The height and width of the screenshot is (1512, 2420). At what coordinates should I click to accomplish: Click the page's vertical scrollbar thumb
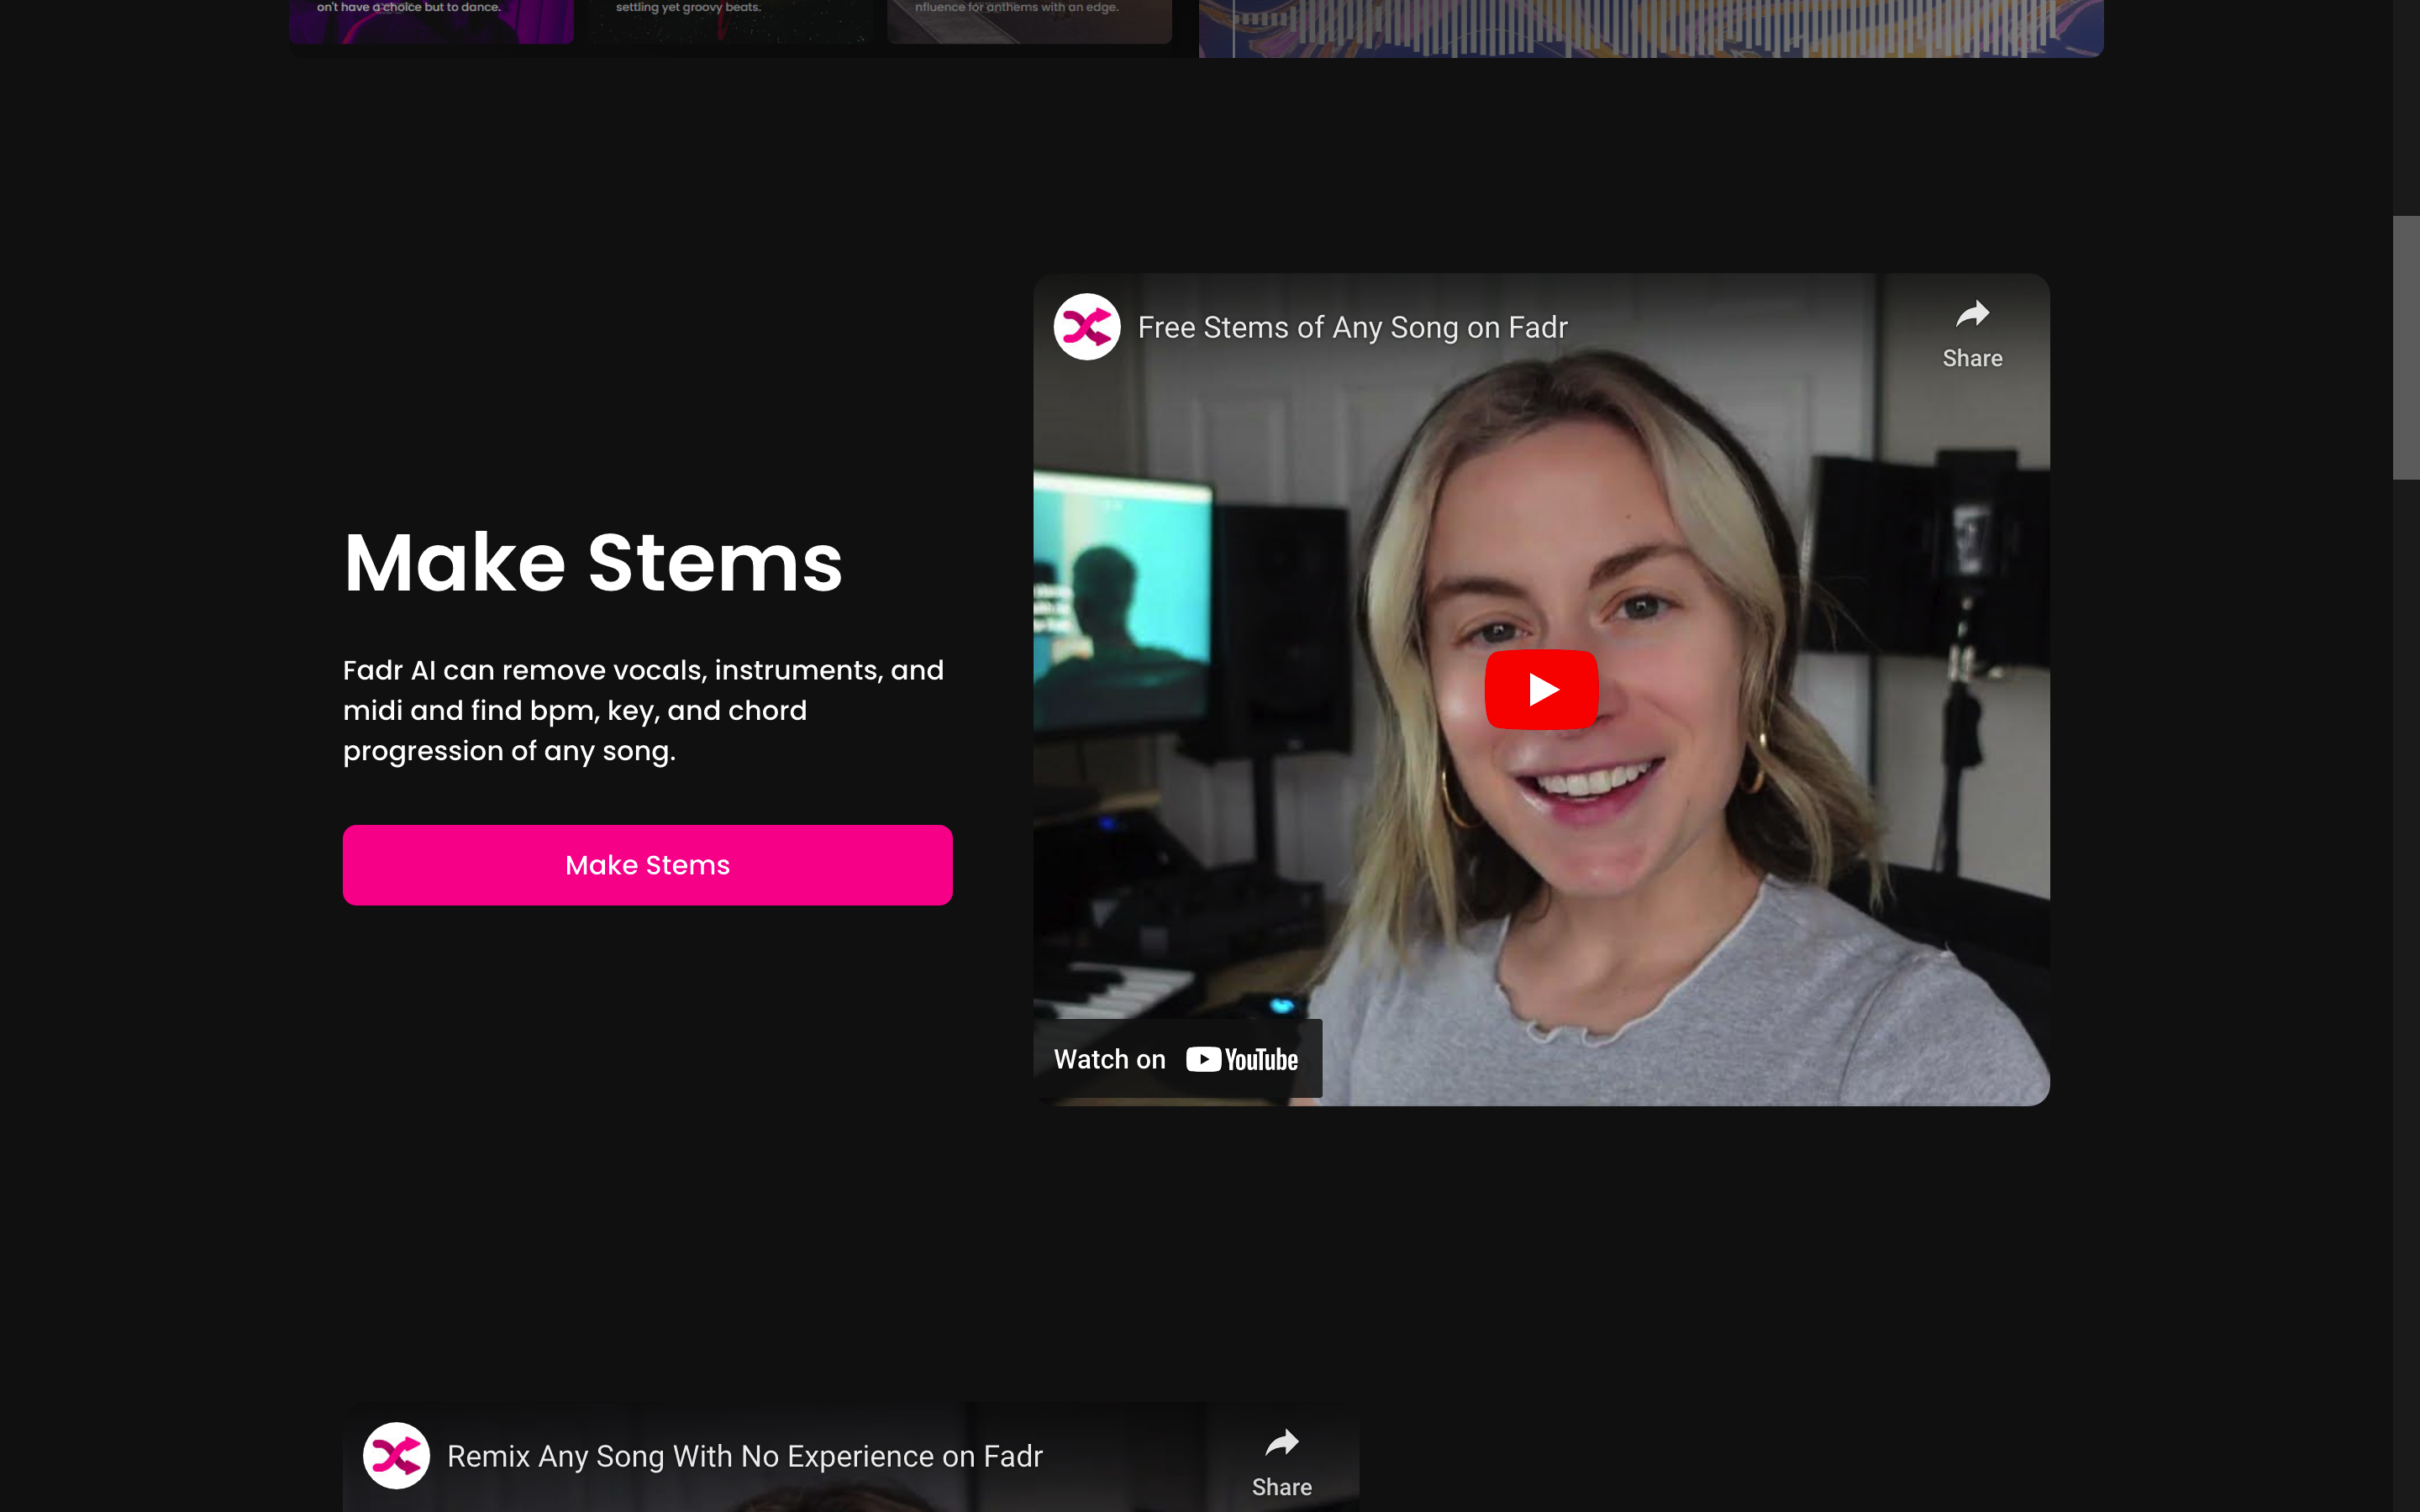[2405, 347]
